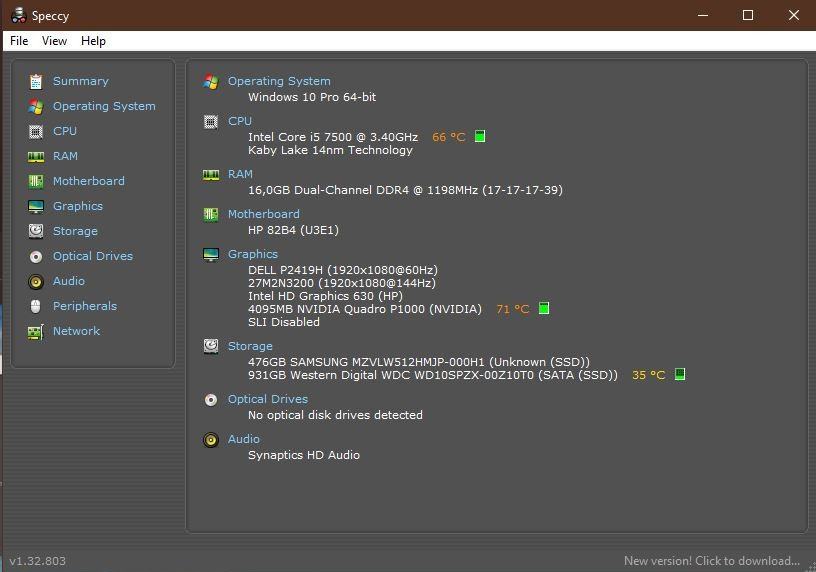Click the green CPU temperature indicator icon
This screenshot has width=816, height=572.
click(x=480, y=136)
